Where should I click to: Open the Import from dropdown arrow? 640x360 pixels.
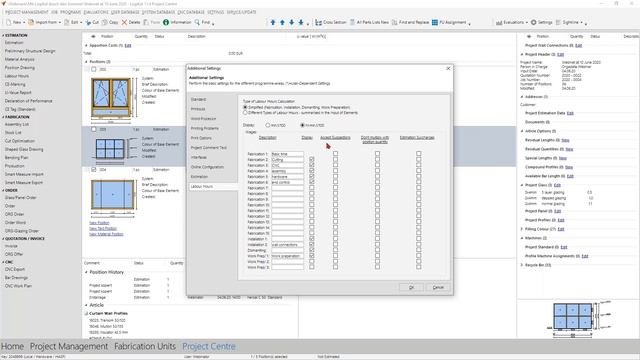(60, 23)
